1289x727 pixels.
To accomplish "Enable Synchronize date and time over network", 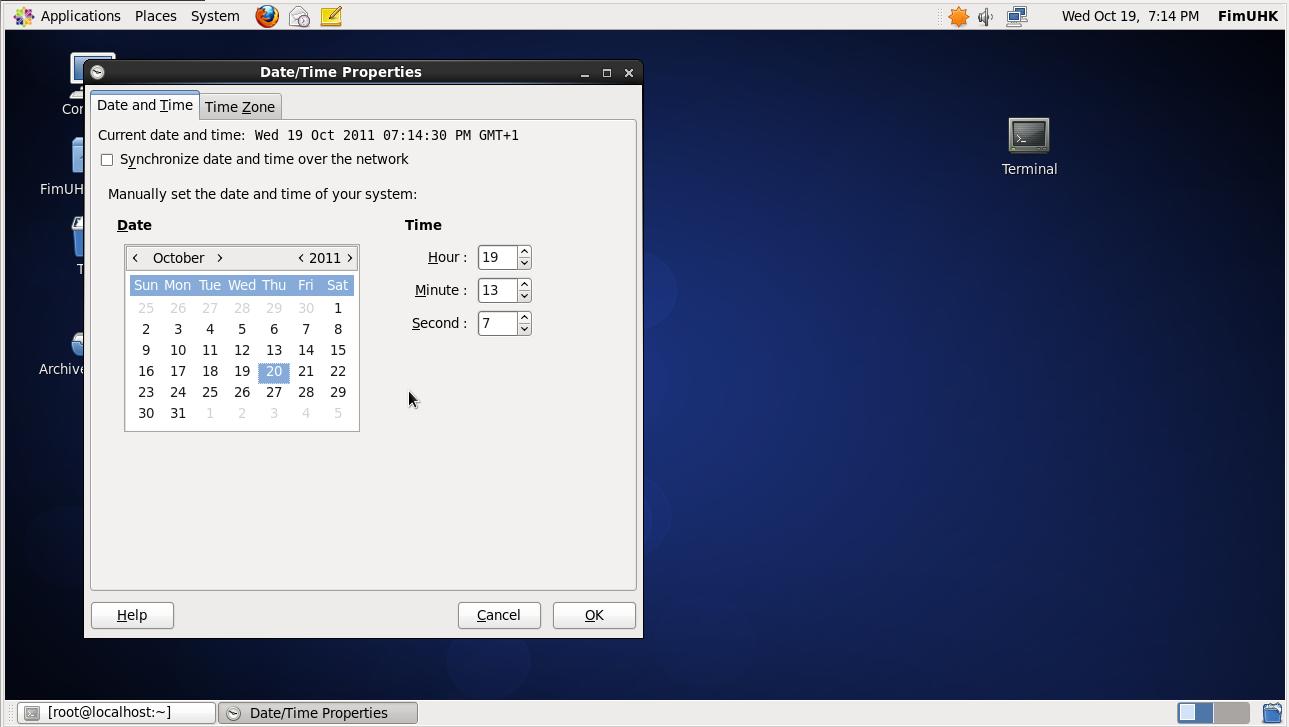I will [107, 160].
